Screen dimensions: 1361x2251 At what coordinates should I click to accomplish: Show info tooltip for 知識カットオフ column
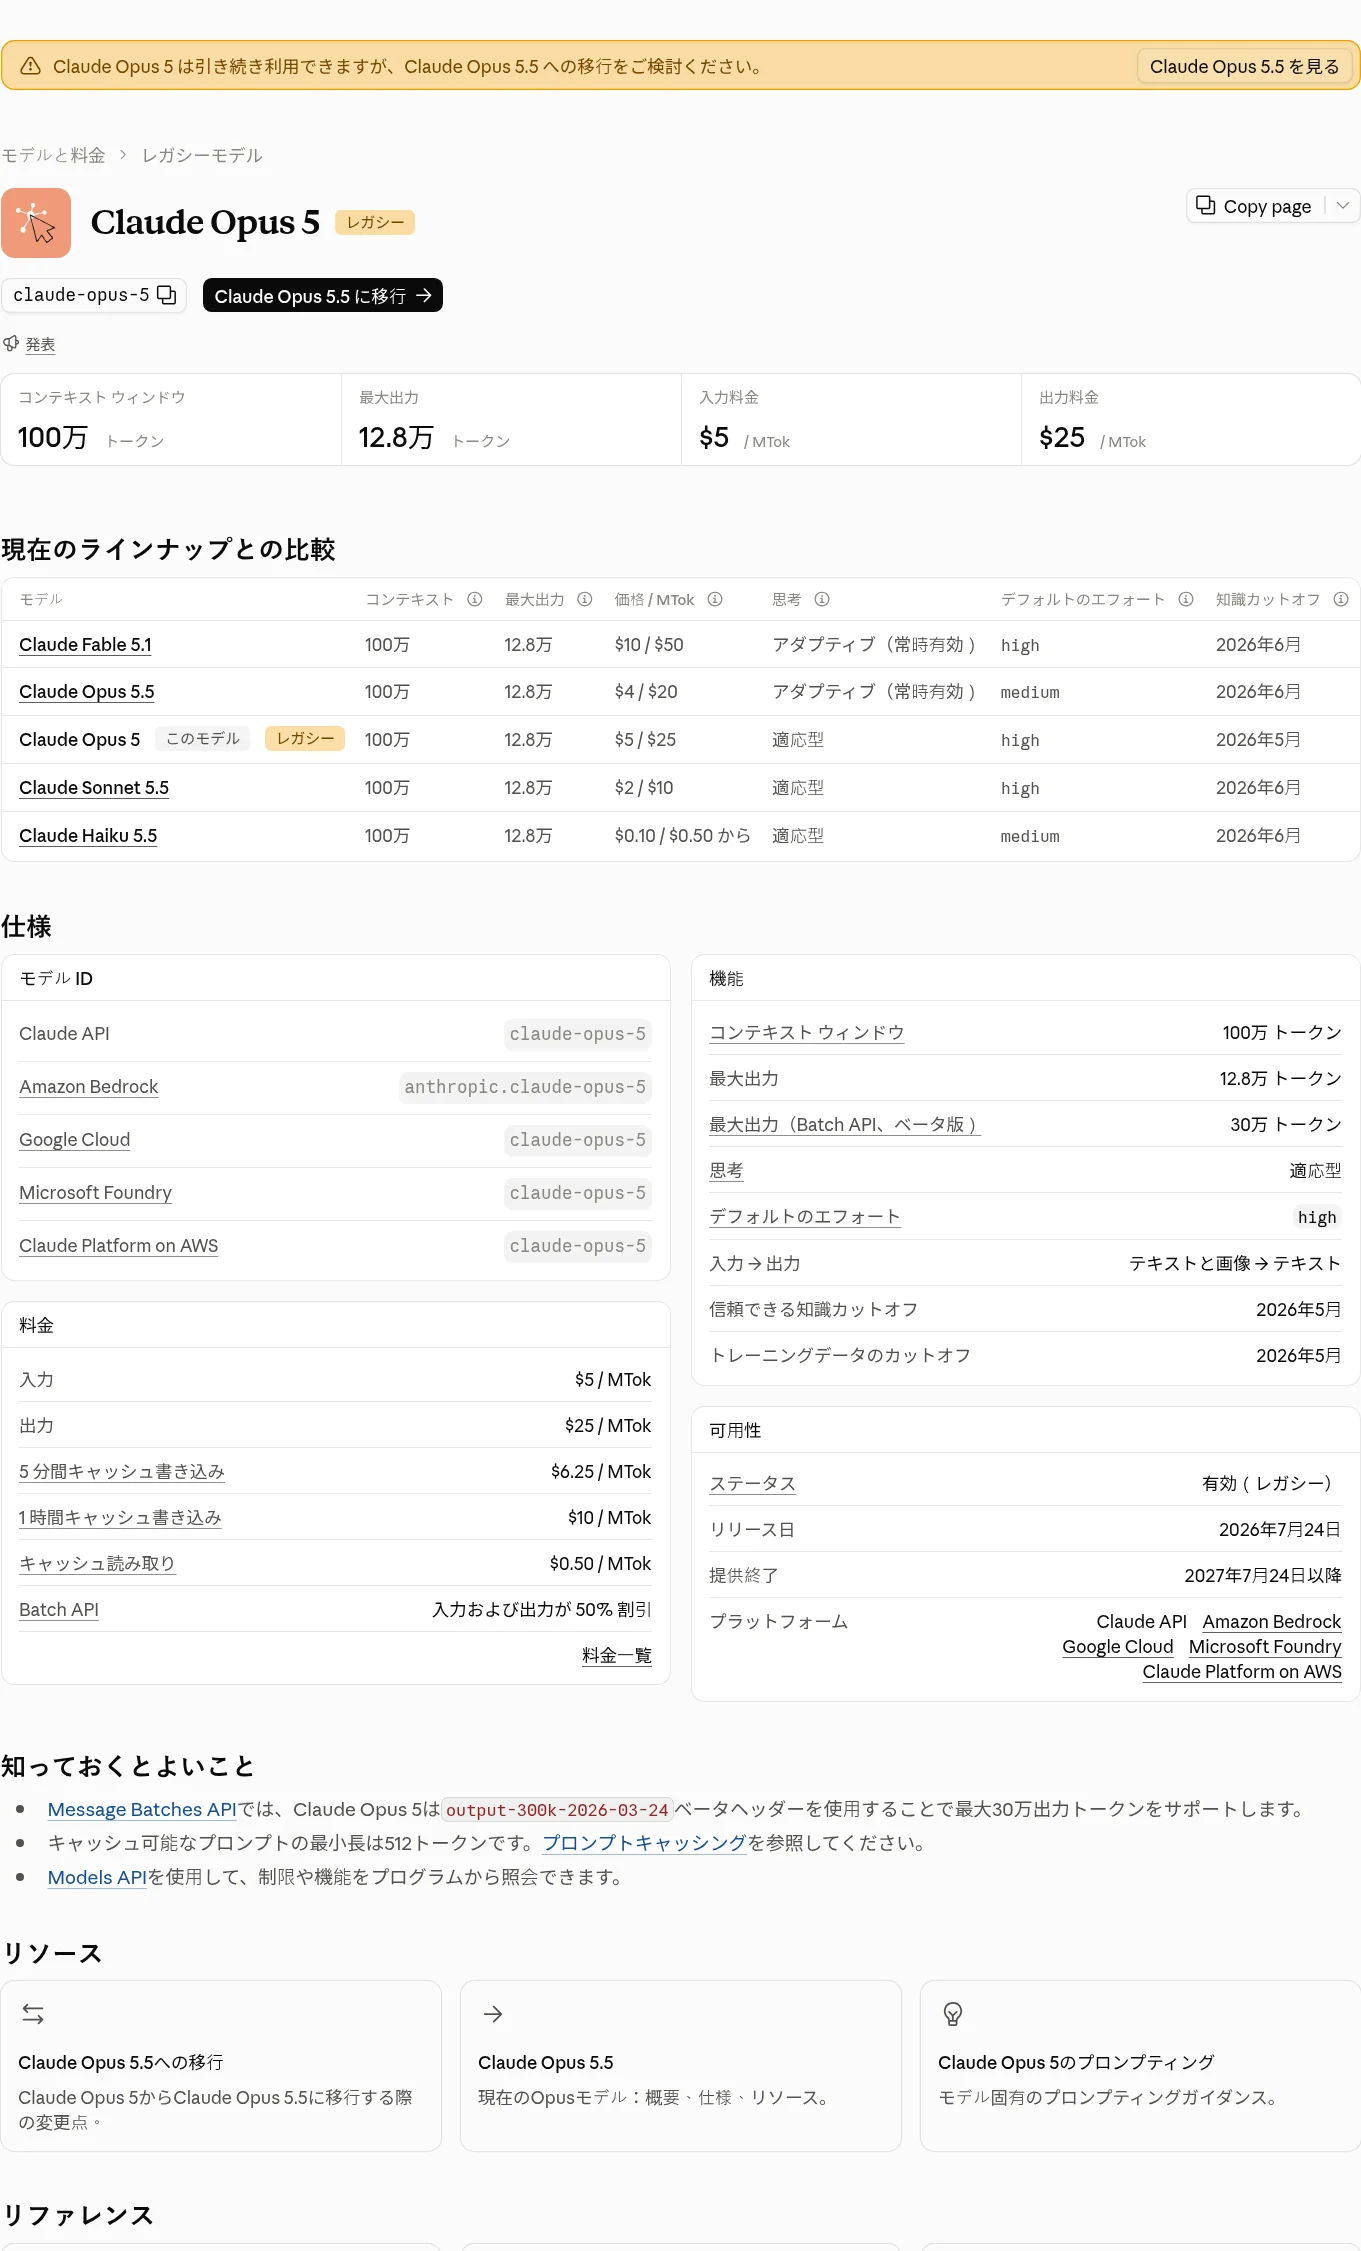[1341, 599]
